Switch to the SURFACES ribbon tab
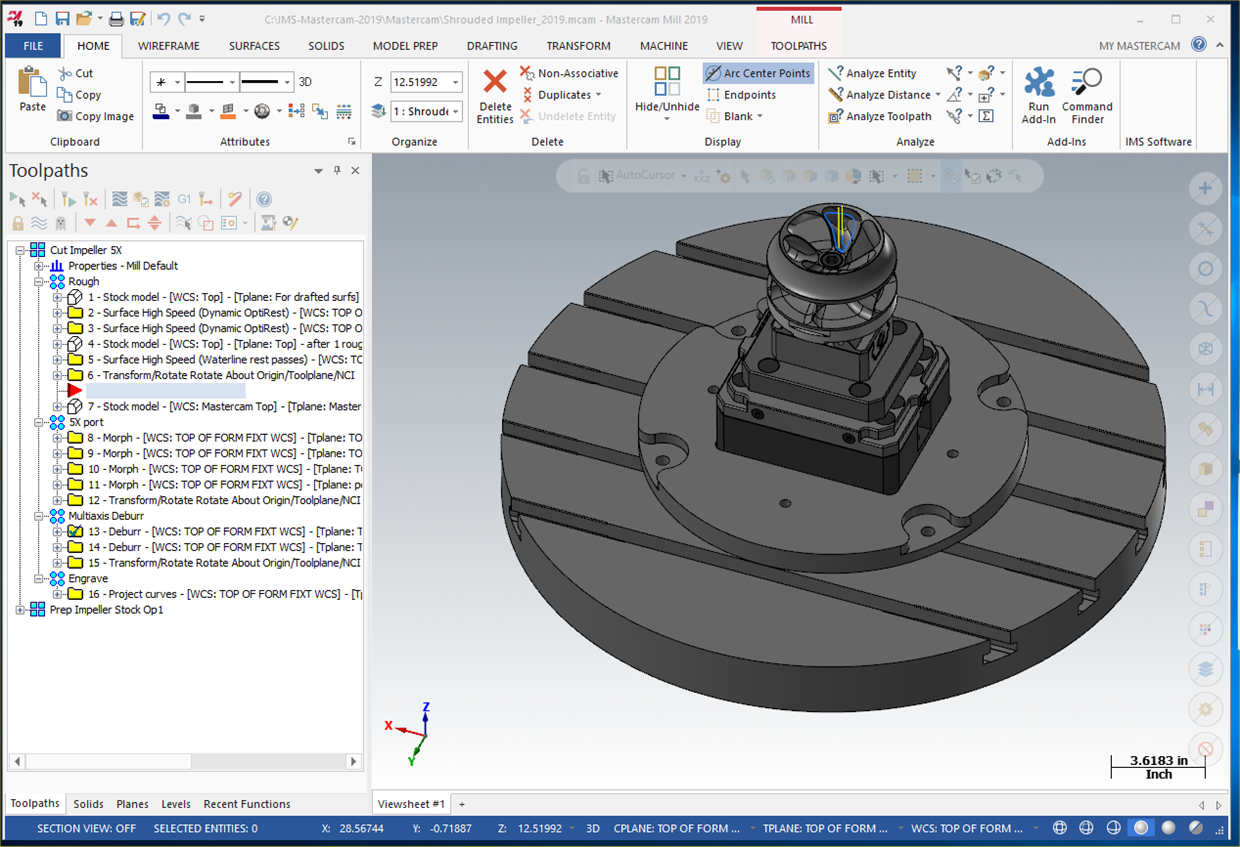Image resolution: width=1240 pixels, height=847 pixels. tap(254, 46)
